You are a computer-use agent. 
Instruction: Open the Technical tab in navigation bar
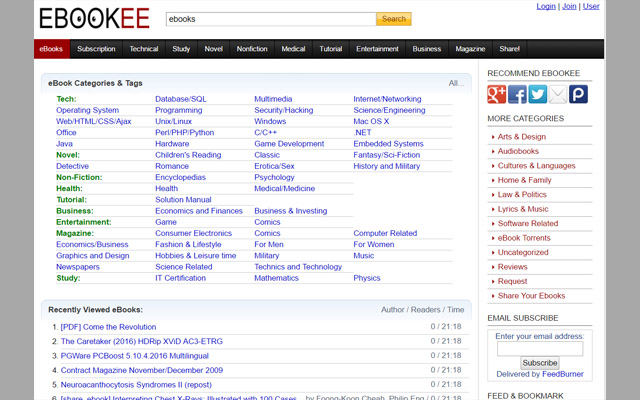click(143, 49)
